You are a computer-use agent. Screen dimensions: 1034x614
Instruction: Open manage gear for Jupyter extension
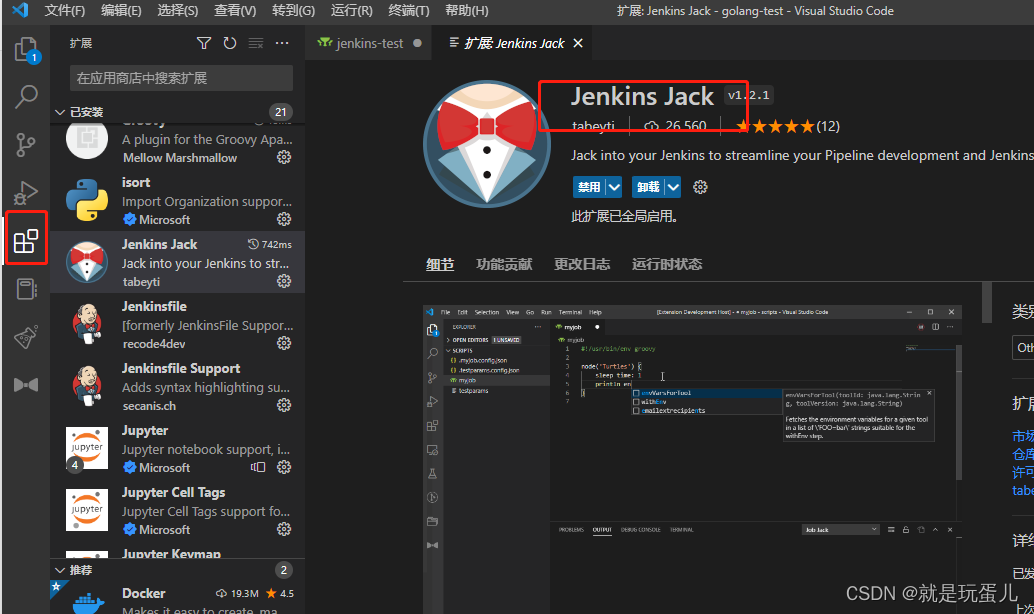pos(284,467)
